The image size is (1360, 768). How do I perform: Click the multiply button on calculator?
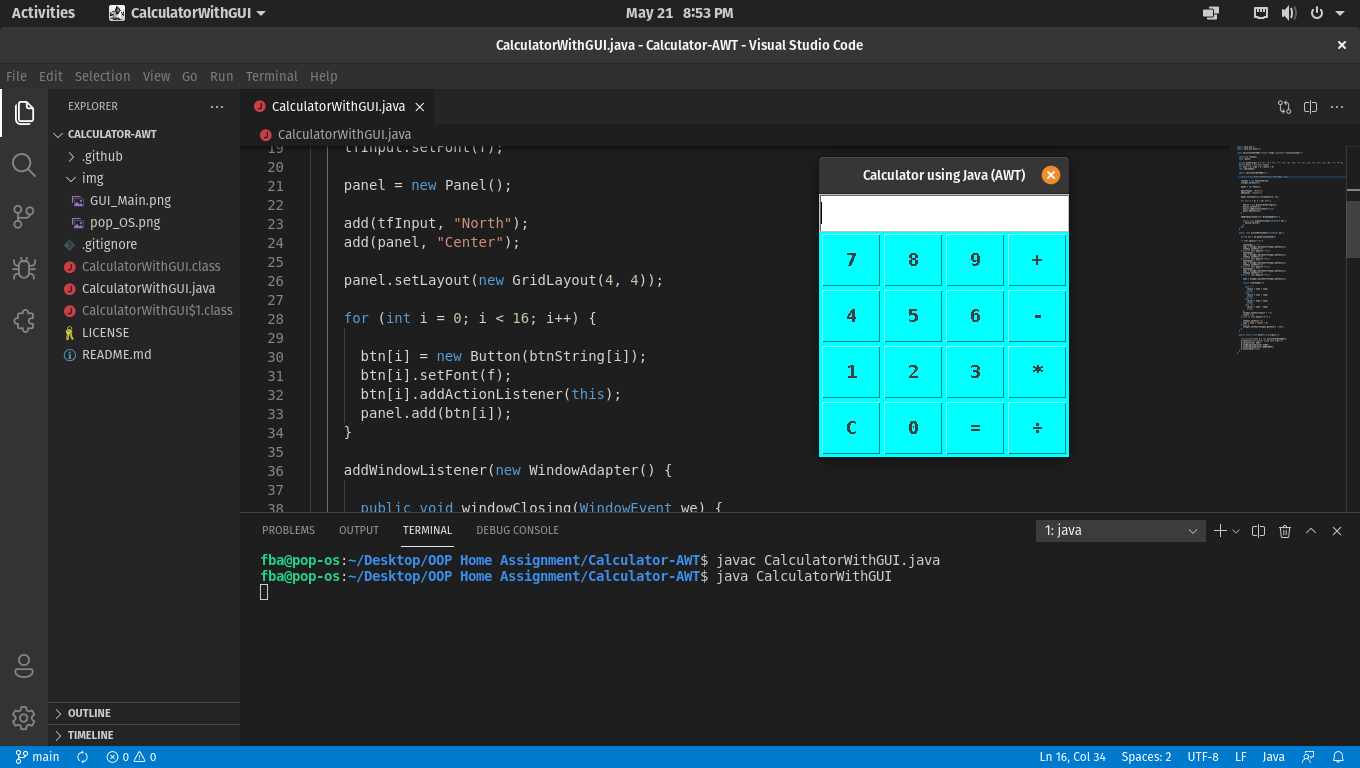tap(1037, 372)
